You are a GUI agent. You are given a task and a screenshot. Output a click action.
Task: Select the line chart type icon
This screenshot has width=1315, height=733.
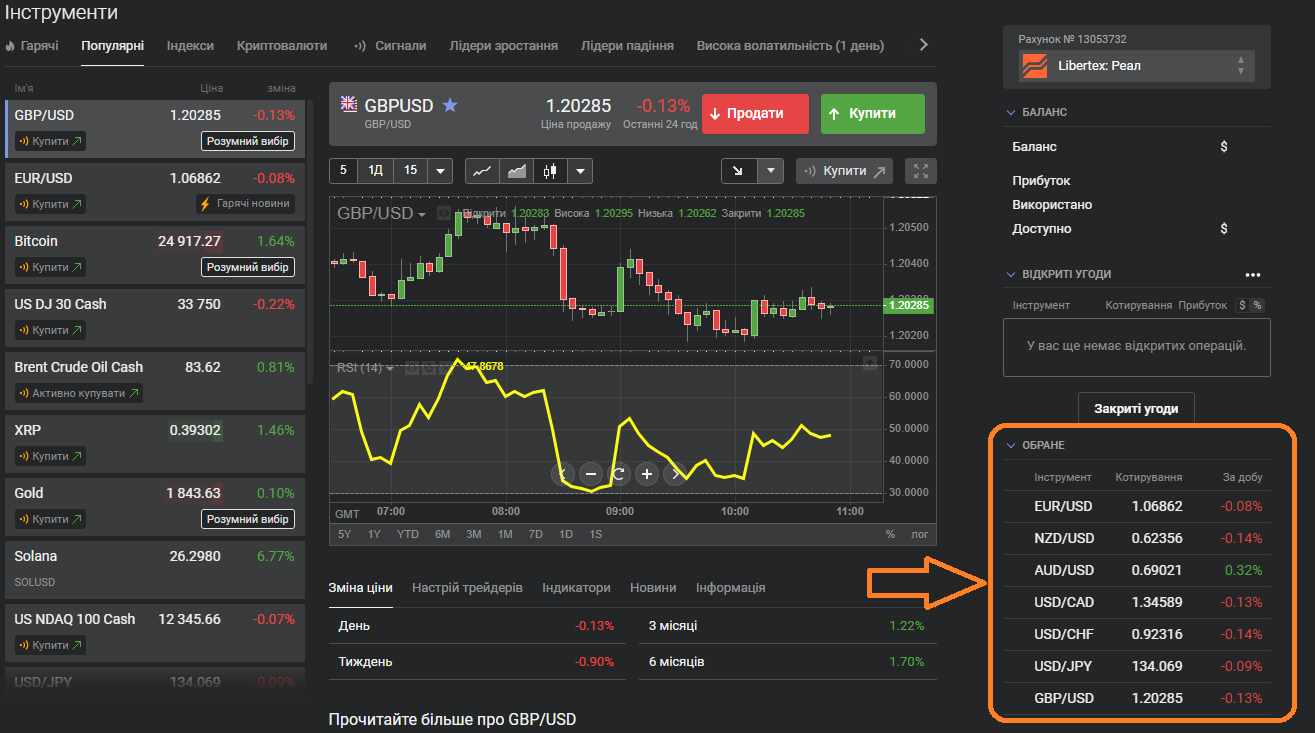(482, 171)
